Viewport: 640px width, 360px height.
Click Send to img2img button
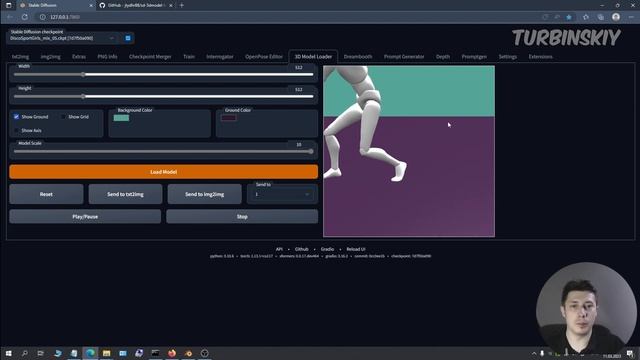204,194
